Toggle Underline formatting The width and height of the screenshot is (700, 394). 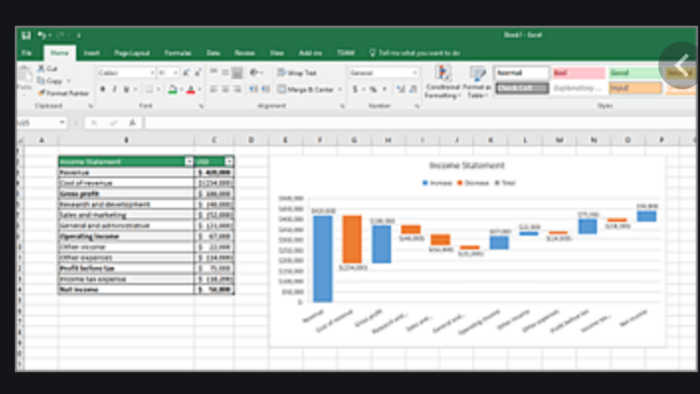click(x=126, y=90)
